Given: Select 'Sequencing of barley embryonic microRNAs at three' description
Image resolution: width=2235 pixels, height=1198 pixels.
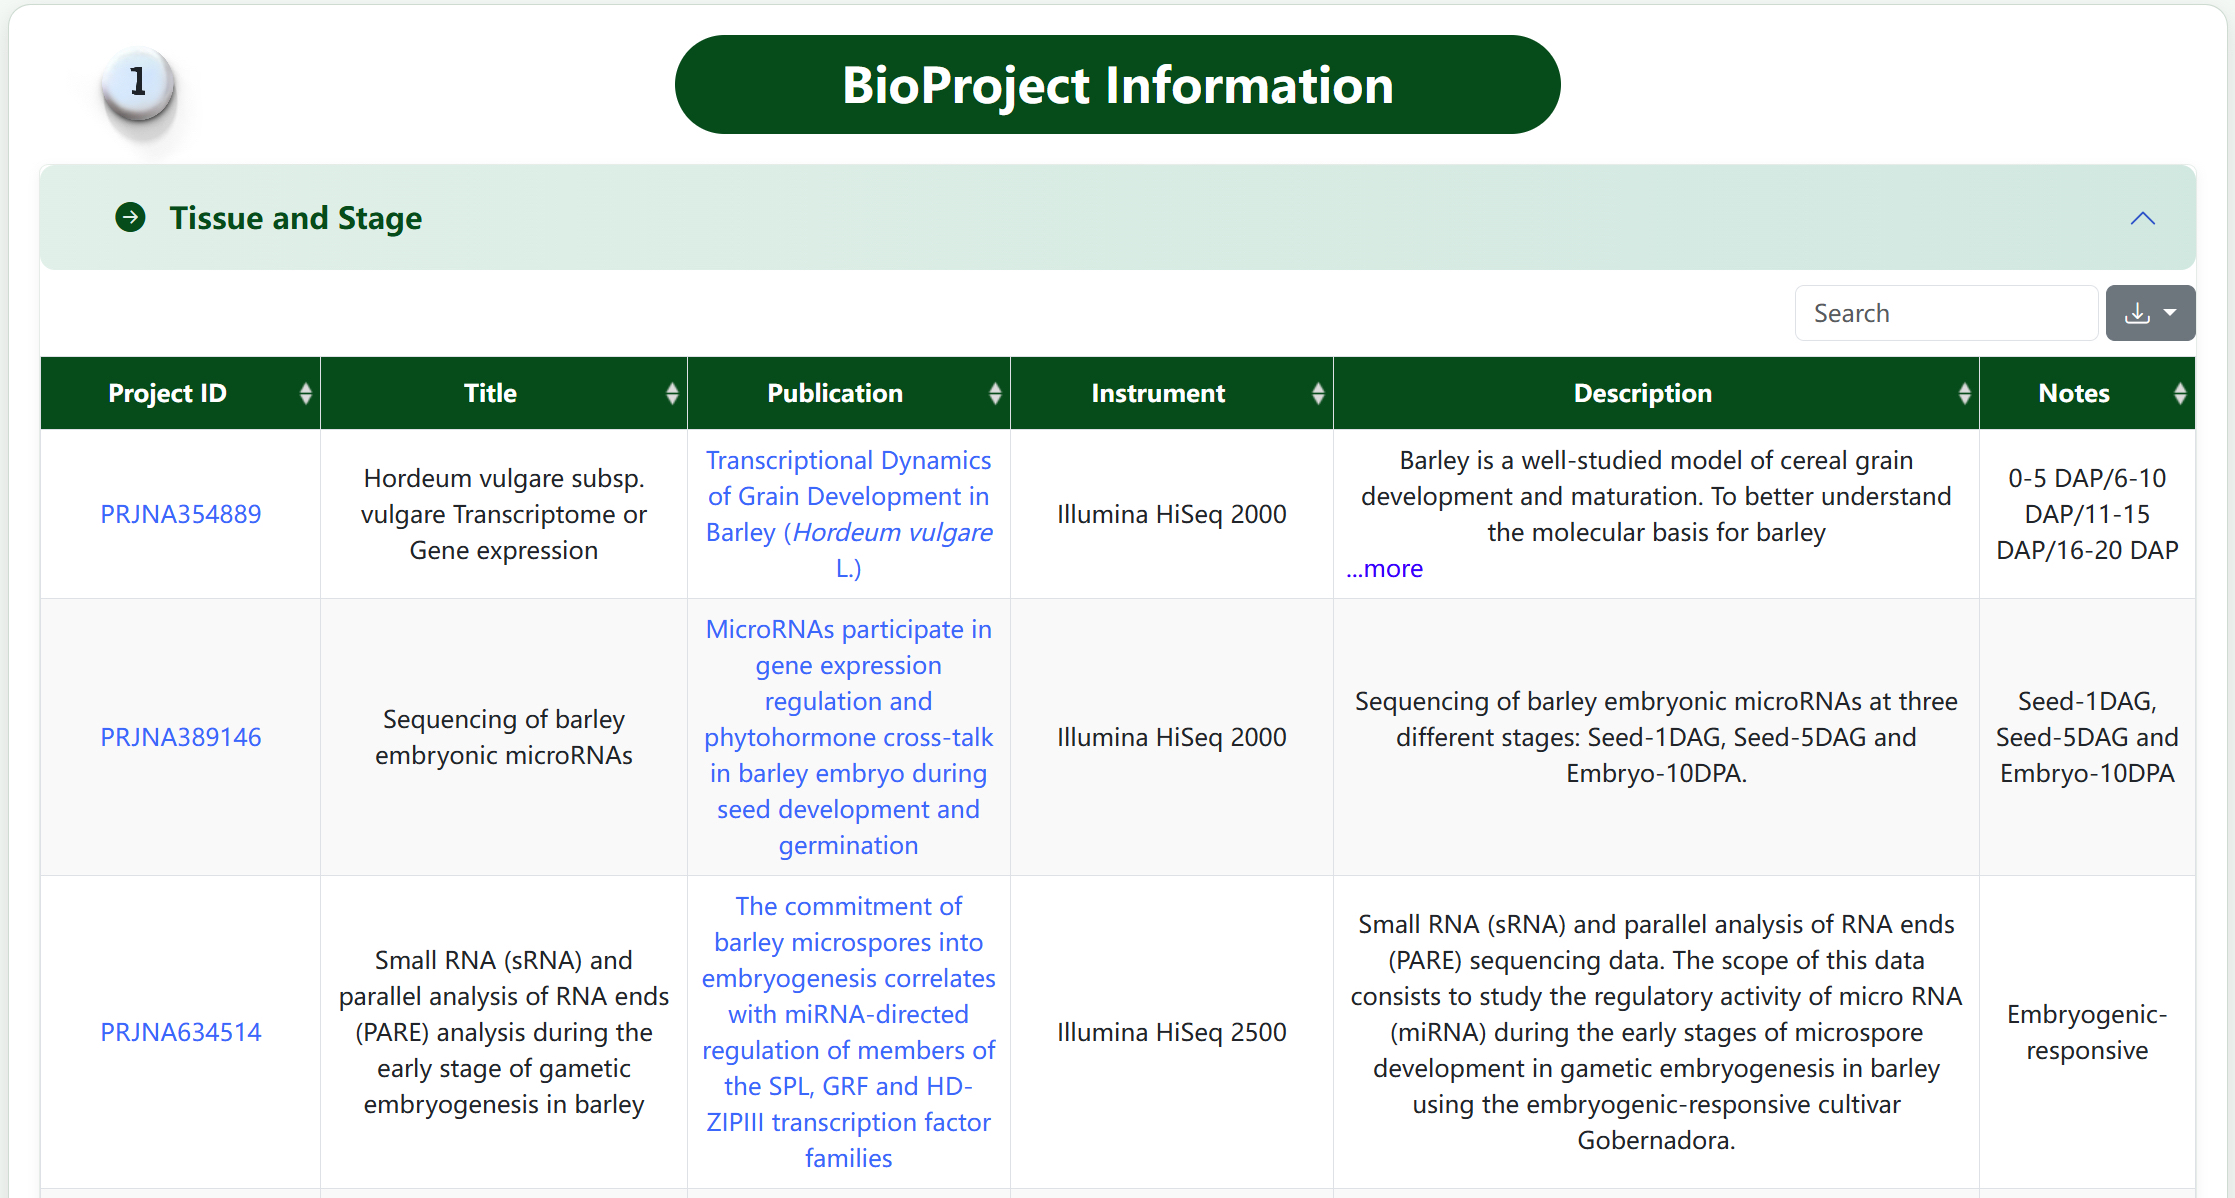Looking at the screenshot, I should coord(1656,737).
